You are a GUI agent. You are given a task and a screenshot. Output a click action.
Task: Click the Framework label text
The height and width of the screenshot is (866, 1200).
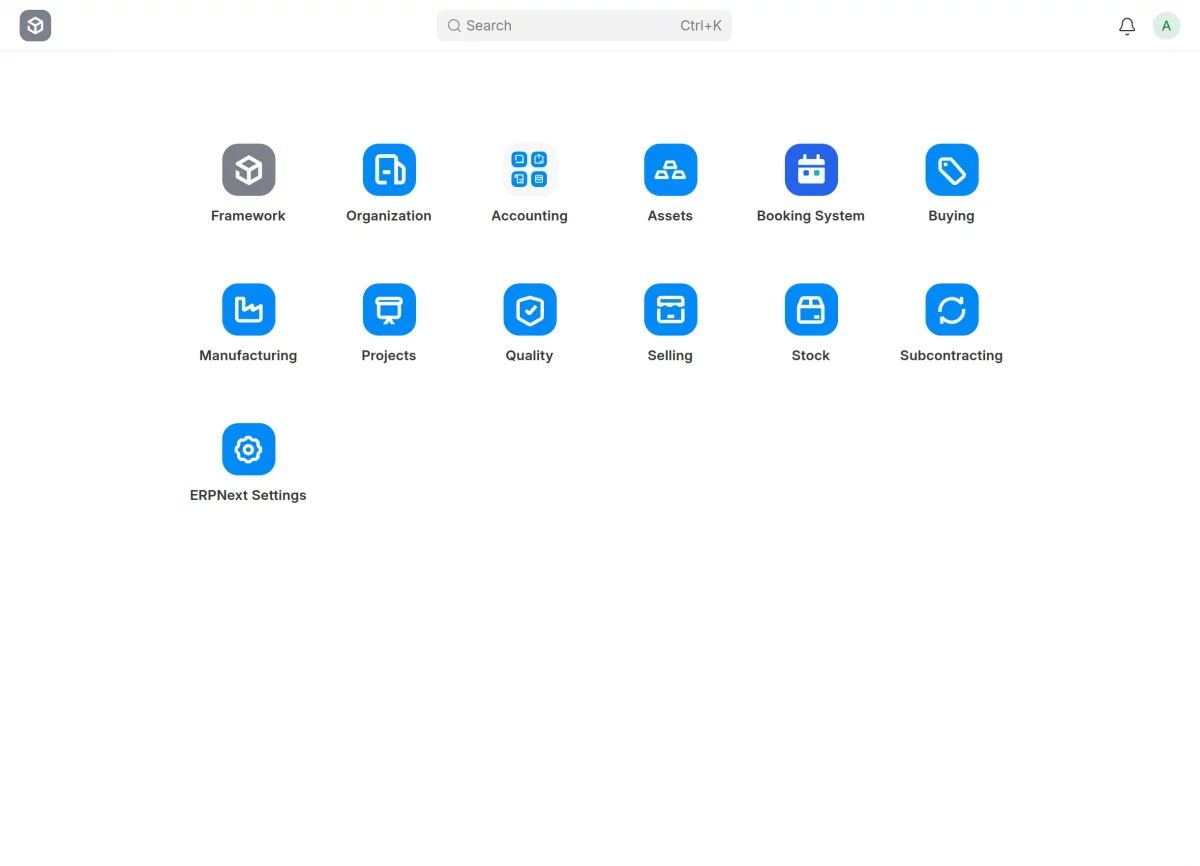(x=248, y=216)
